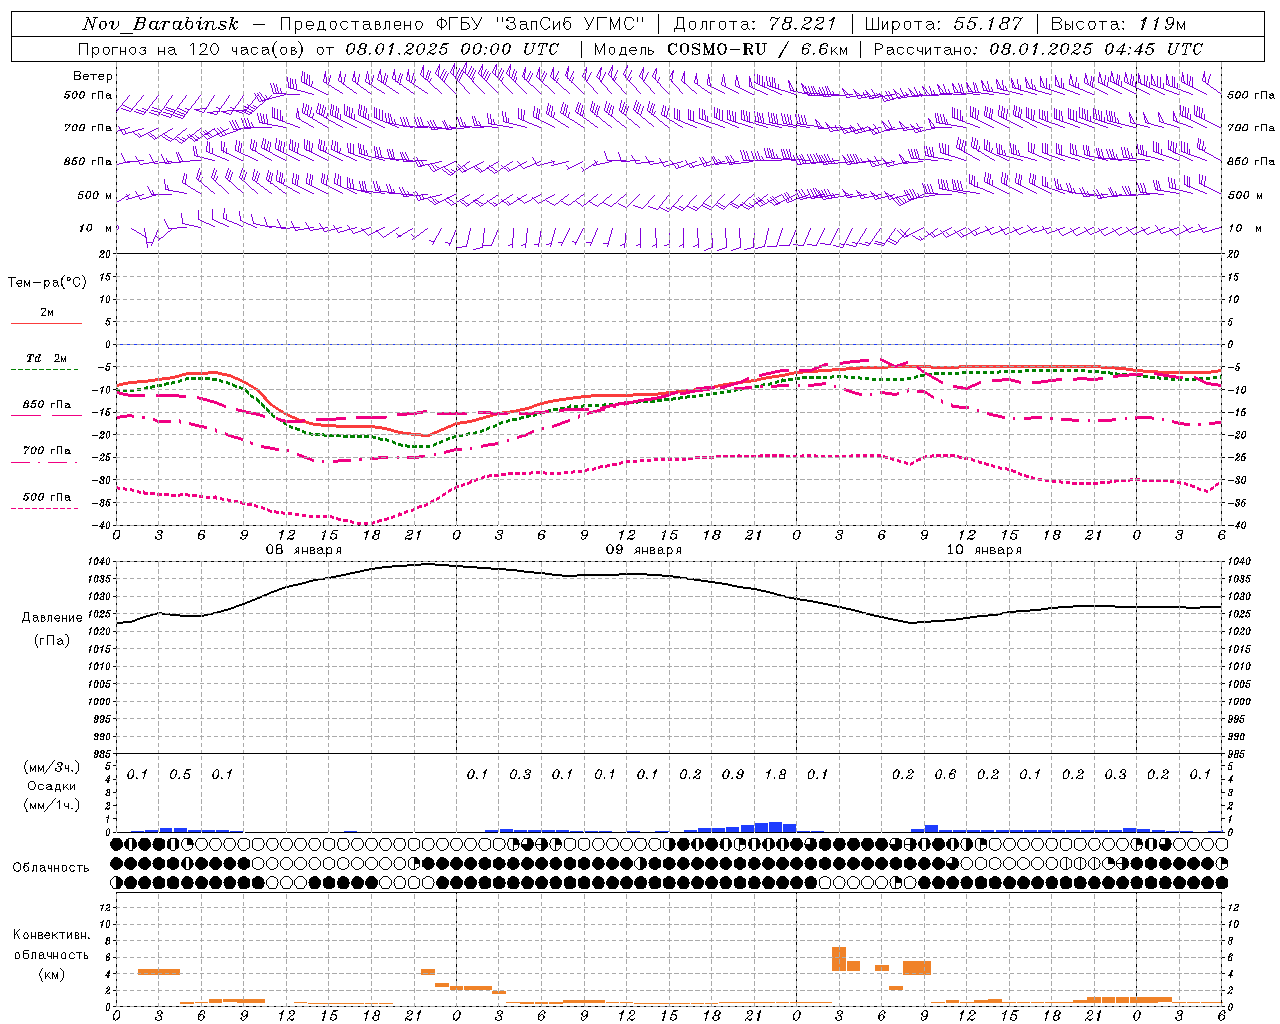
Task: Click the 'Давление' pressure label
Action: 52,618
